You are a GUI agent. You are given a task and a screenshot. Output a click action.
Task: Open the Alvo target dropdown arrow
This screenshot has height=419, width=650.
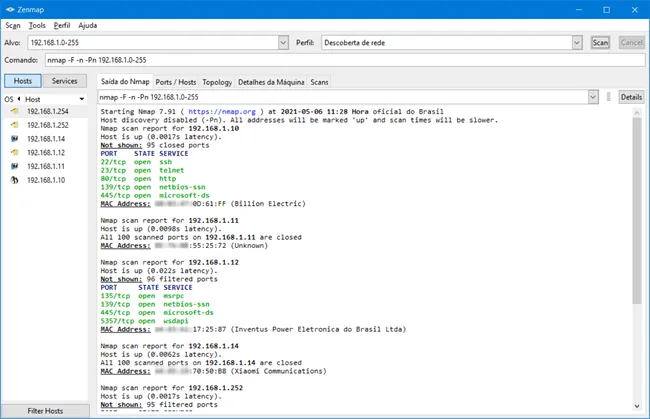click(283, 42)
